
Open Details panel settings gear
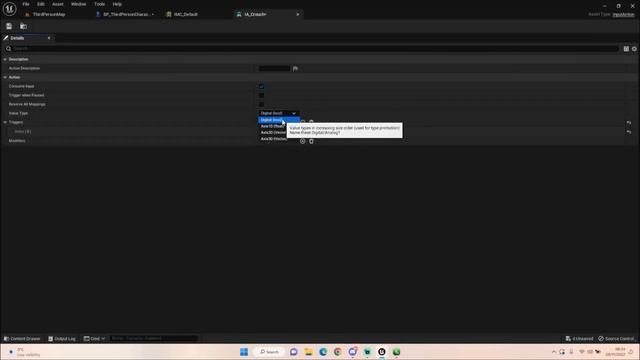634,49
